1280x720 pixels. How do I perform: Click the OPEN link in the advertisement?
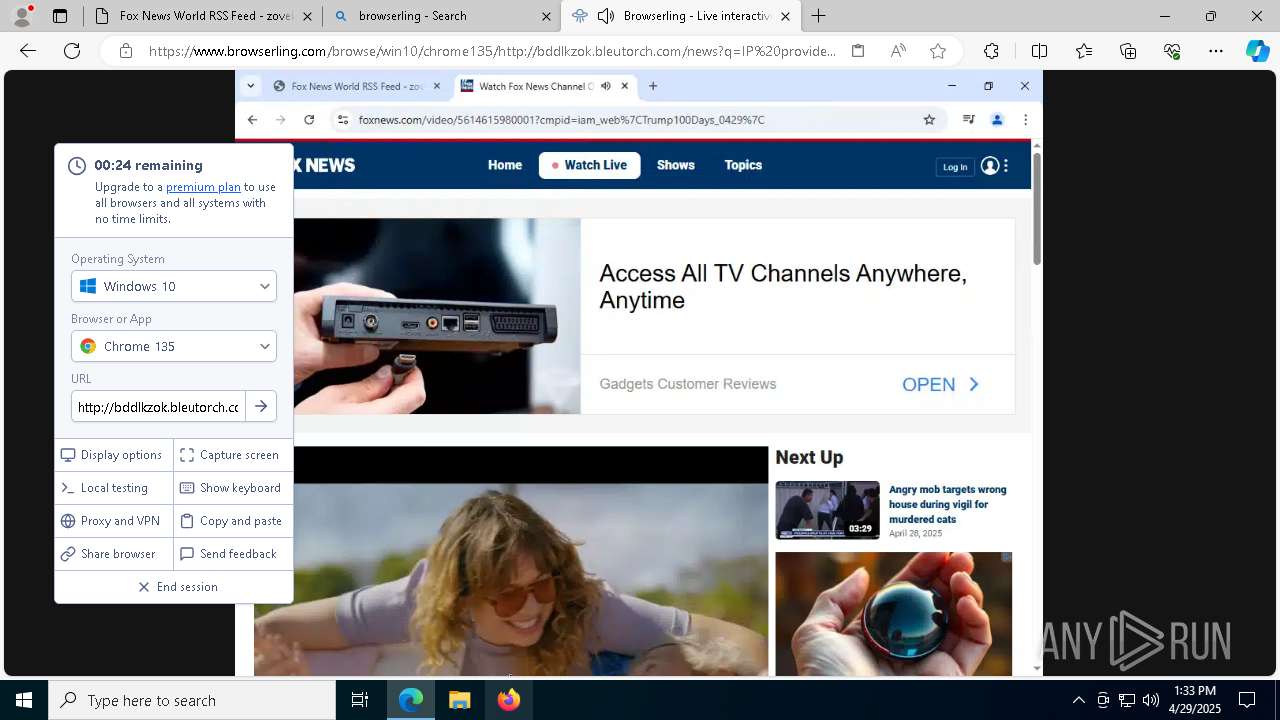941,385
